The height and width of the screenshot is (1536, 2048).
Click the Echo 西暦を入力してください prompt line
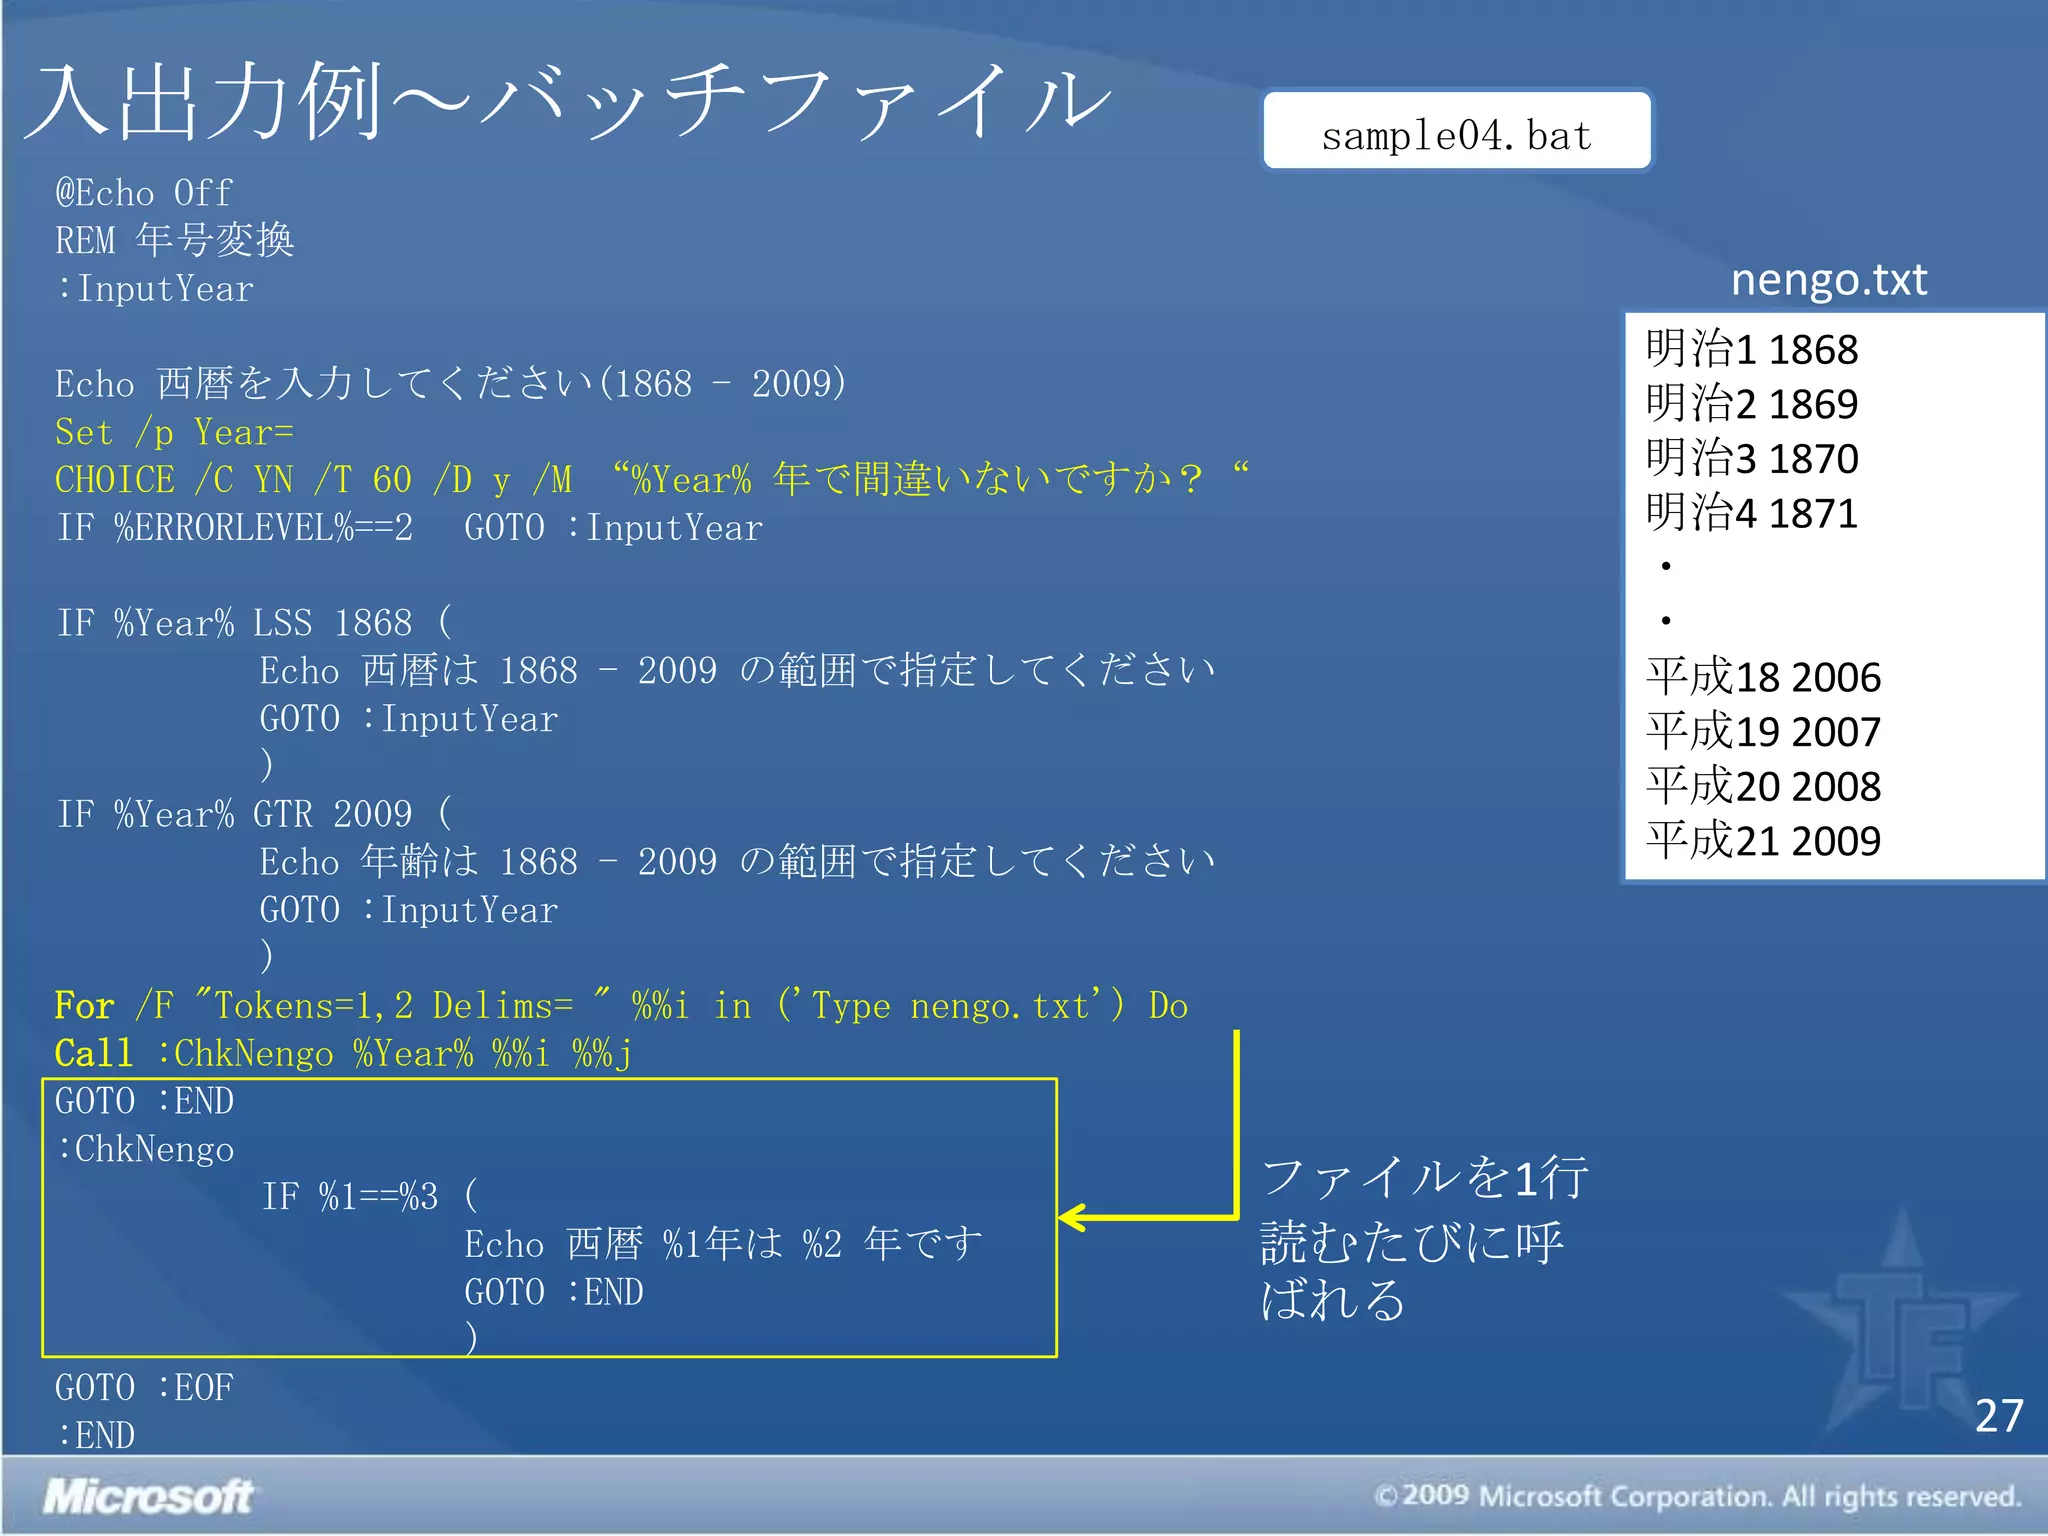451,383
